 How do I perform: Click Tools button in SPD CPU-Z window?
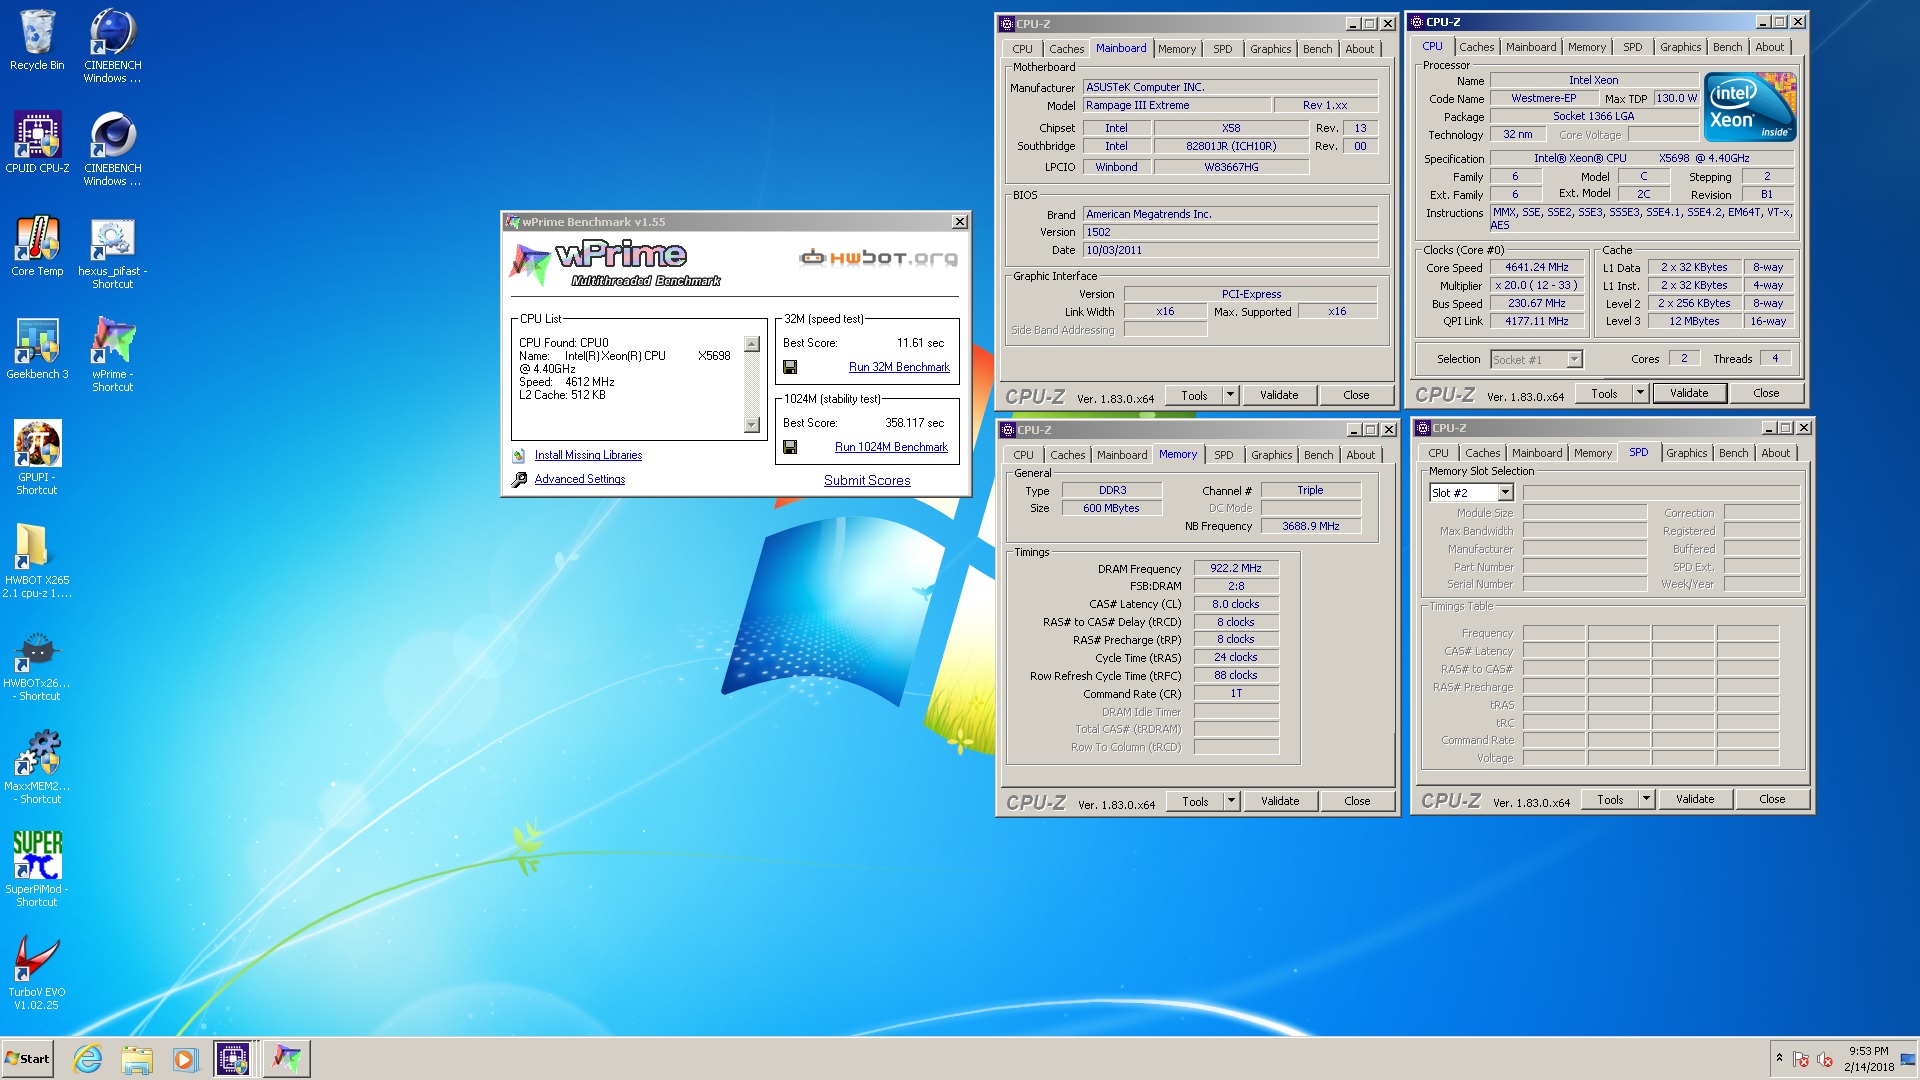(1610, 799)
